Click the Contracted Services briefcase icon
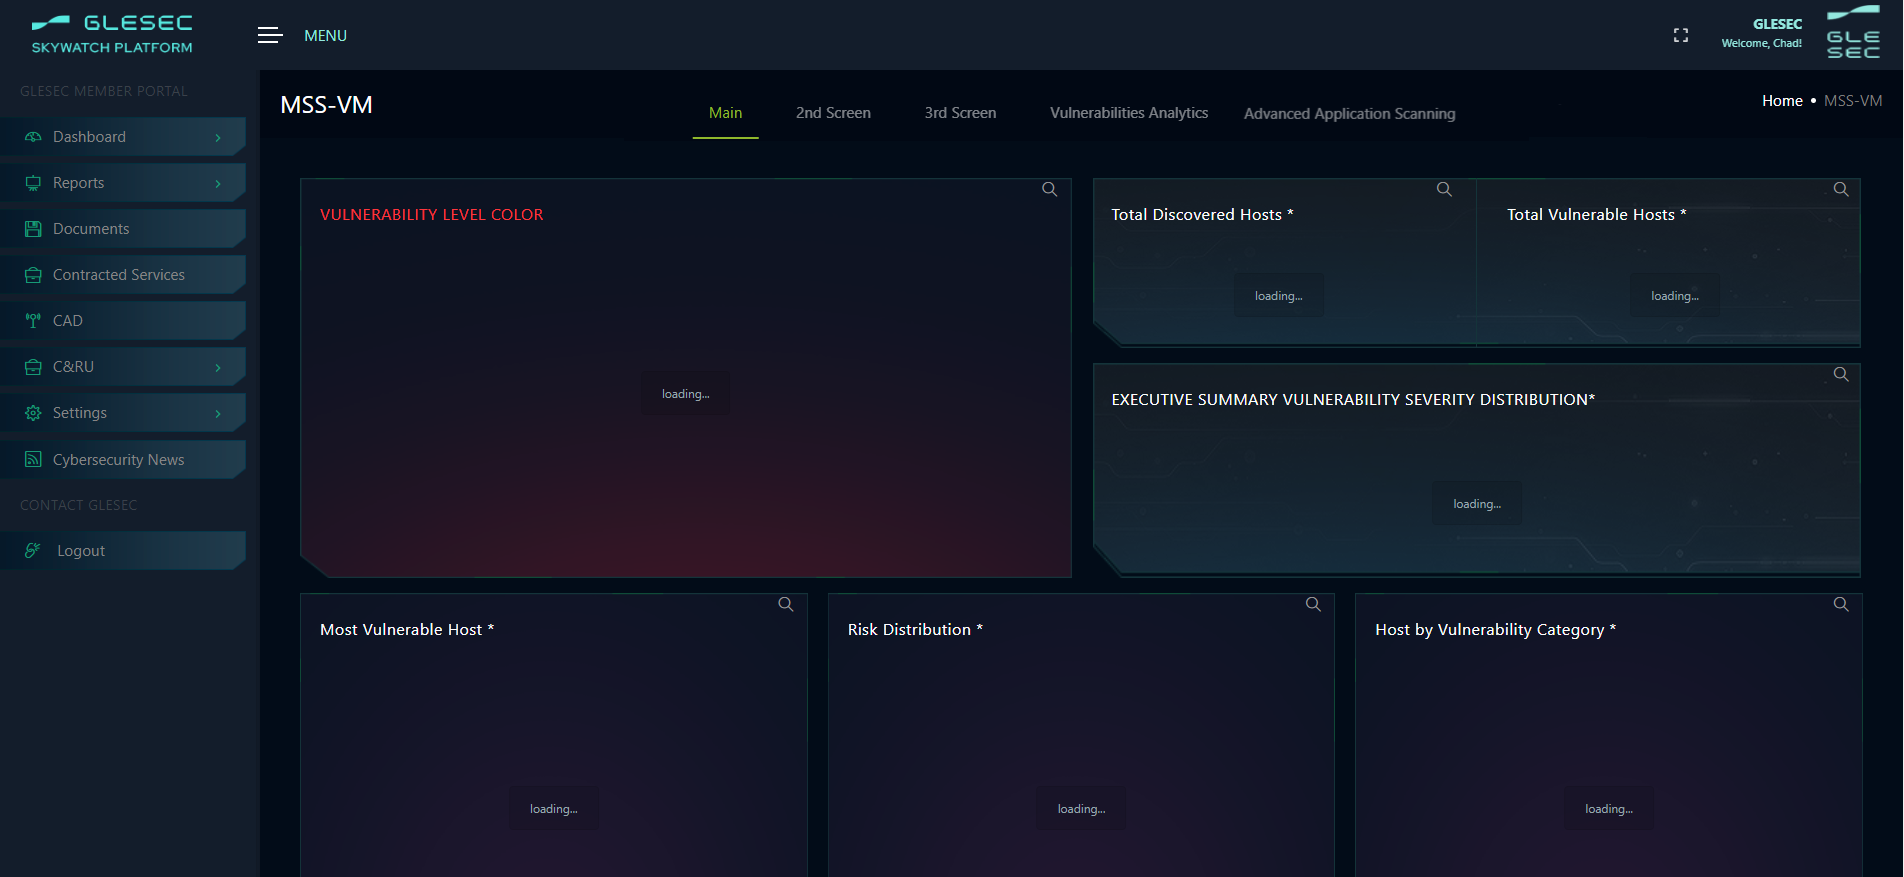This screenshot has height=877, width=1904. 33,275
